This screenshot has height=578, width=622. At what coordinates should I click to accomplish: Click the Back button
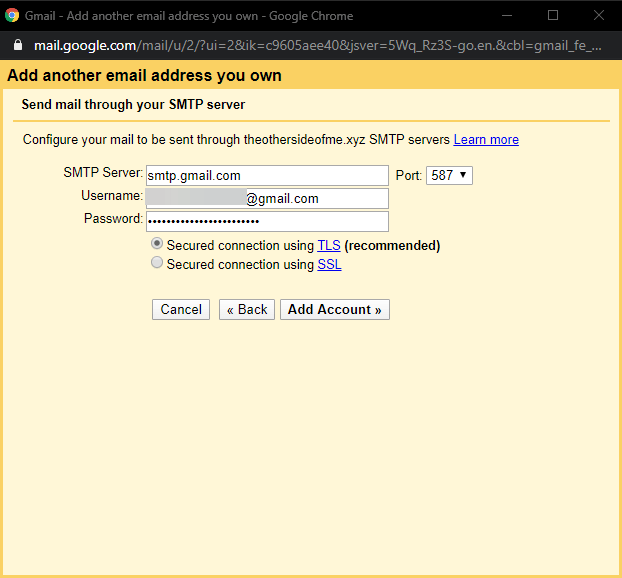pos(247,309)
